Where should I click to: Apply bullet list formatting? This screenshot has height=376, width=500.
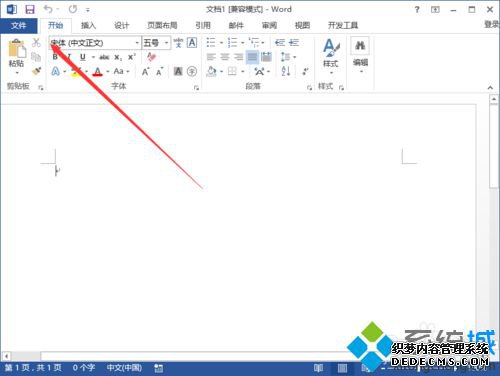[211, 42]
